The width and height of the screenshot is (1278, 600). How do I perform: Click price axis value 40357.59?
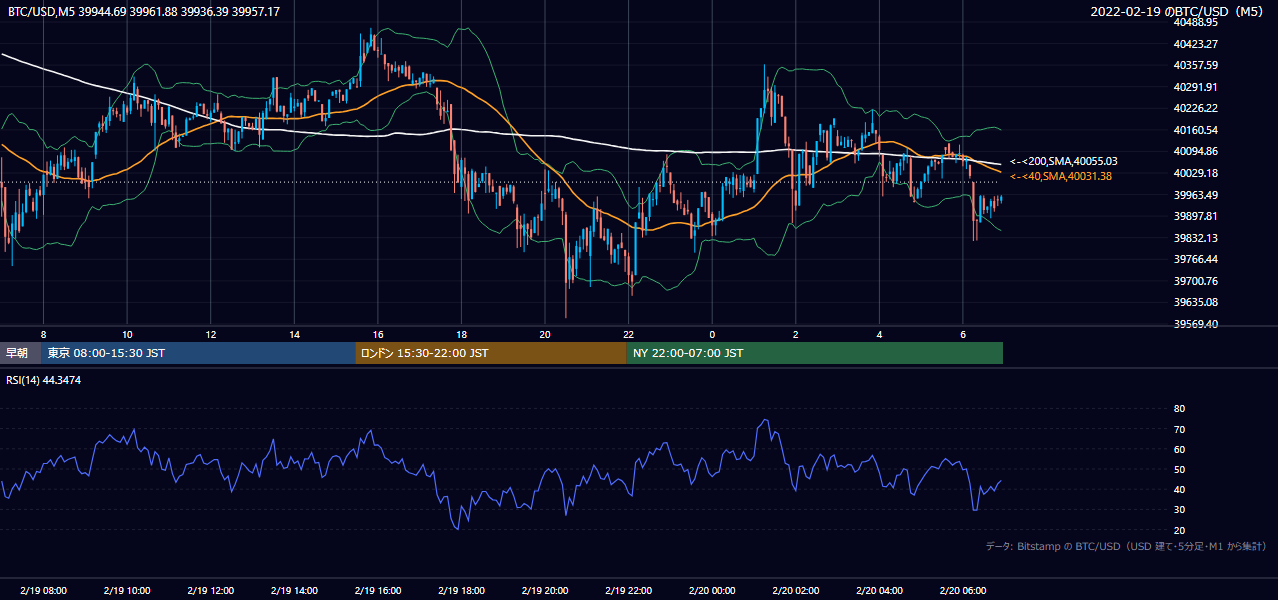pos(1196,65)
